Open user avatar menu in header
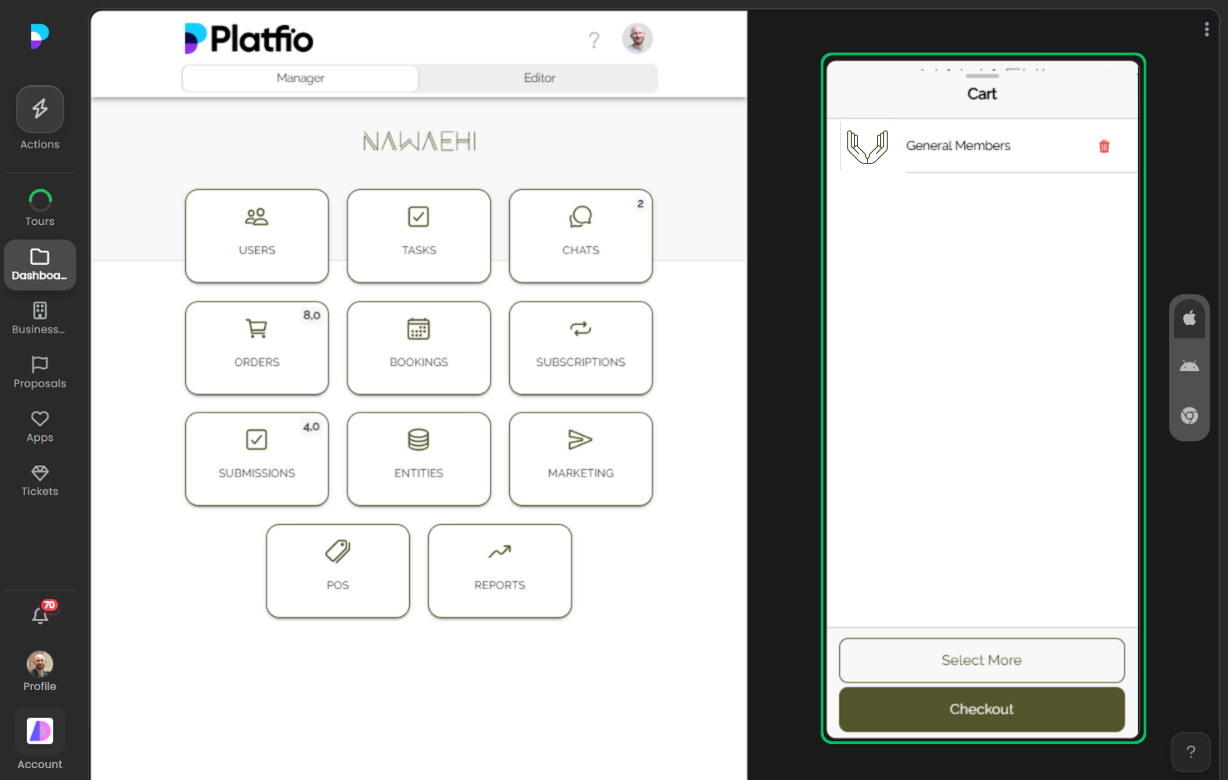 (x=637, y=39)
